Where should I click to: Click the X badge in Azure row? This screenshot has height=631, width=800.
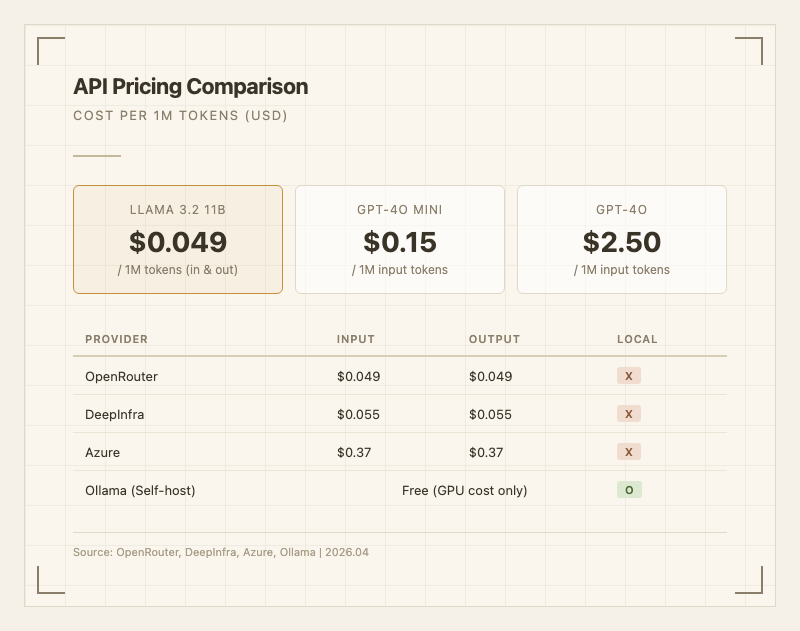click(628, 452)
